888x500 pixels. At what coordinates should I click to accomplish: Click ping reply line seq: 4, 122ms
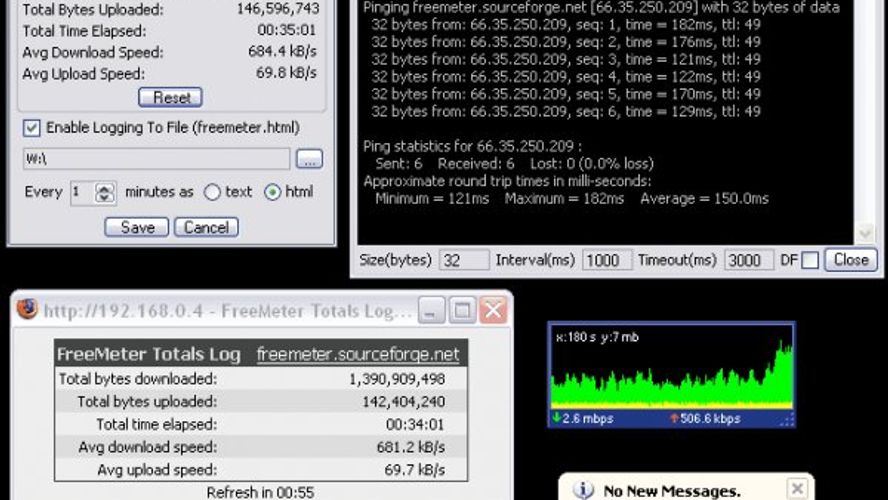(x=566, y=76)
